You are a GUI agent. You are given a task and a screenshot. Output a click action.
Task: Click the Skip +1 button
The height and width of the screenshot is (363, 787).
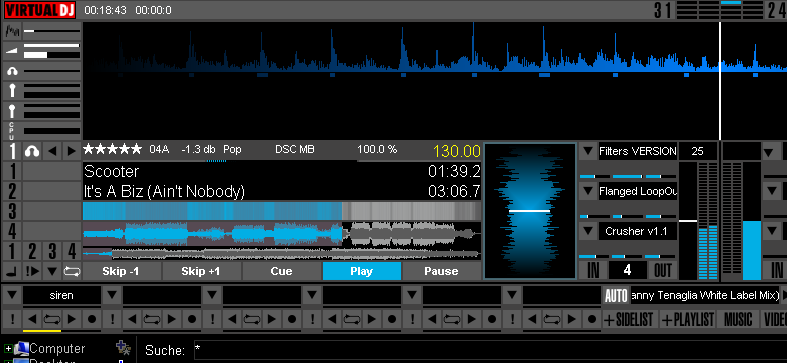click(201, 271)
